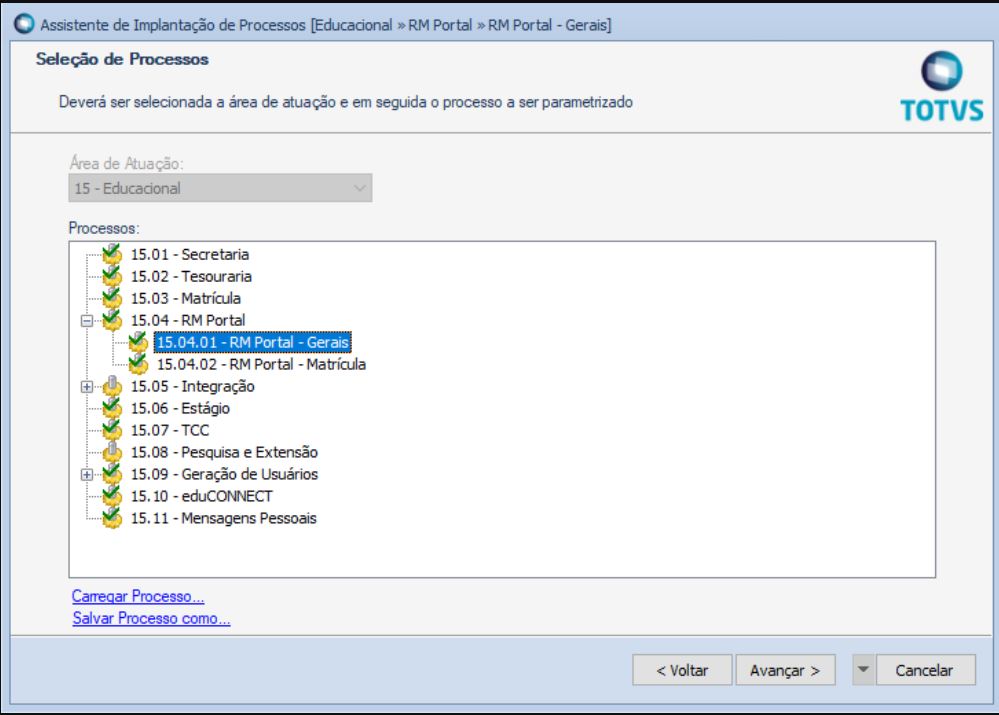Click the icon beside 15.01 - Secretaria
Image resolution: width=999 pixels, height=715 pixels.
click(112, 254)
